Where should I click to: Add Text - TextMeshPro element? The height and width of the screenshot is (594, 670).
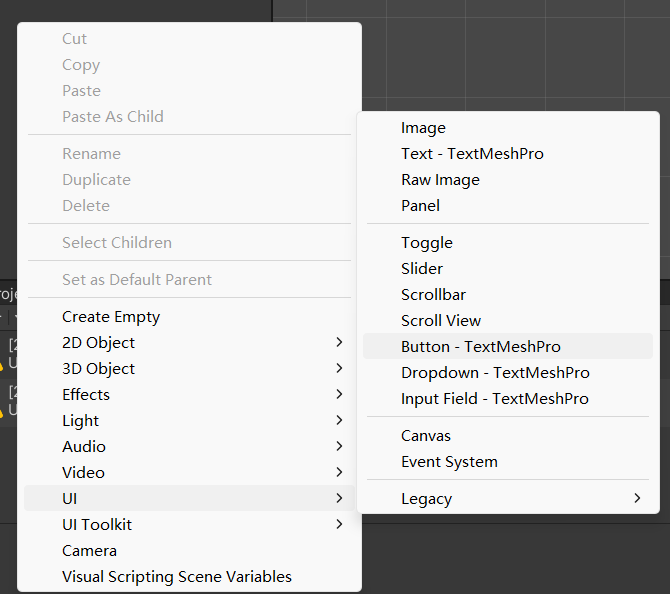472,154
